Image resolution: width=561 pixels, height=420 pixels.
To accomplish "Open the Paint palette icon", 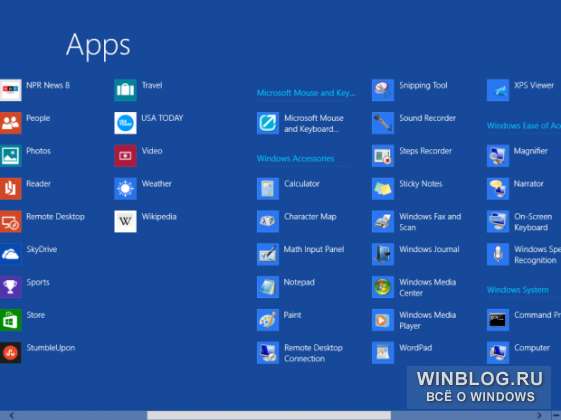I will (268, 320).
